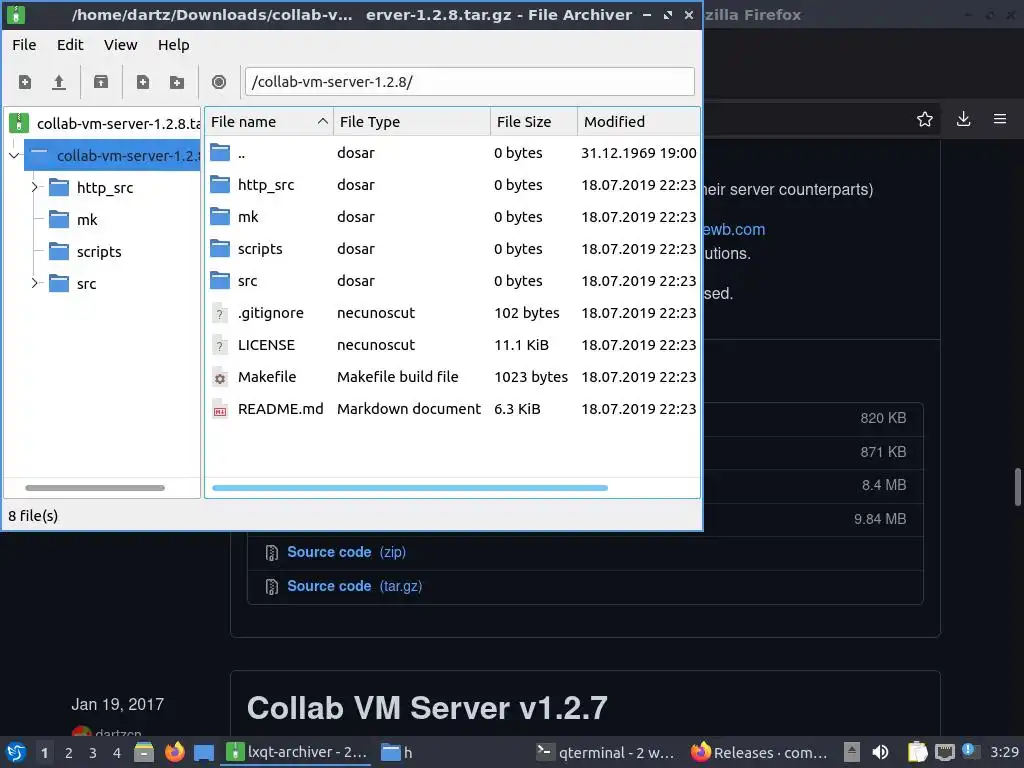This screenshot has height=768, width=1024.
Task: Expand the src tree node arrow
Action: click(x=35, y=283)
